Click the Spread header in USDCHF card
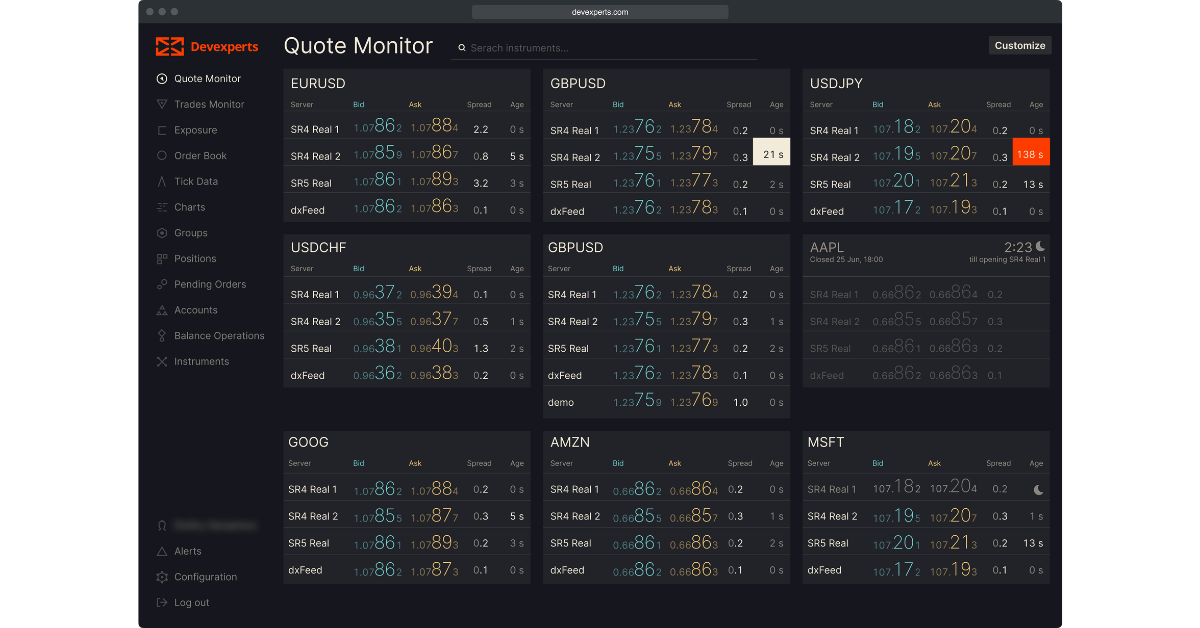The width and height of the screenshot is (1200, 628). [479, 268]
